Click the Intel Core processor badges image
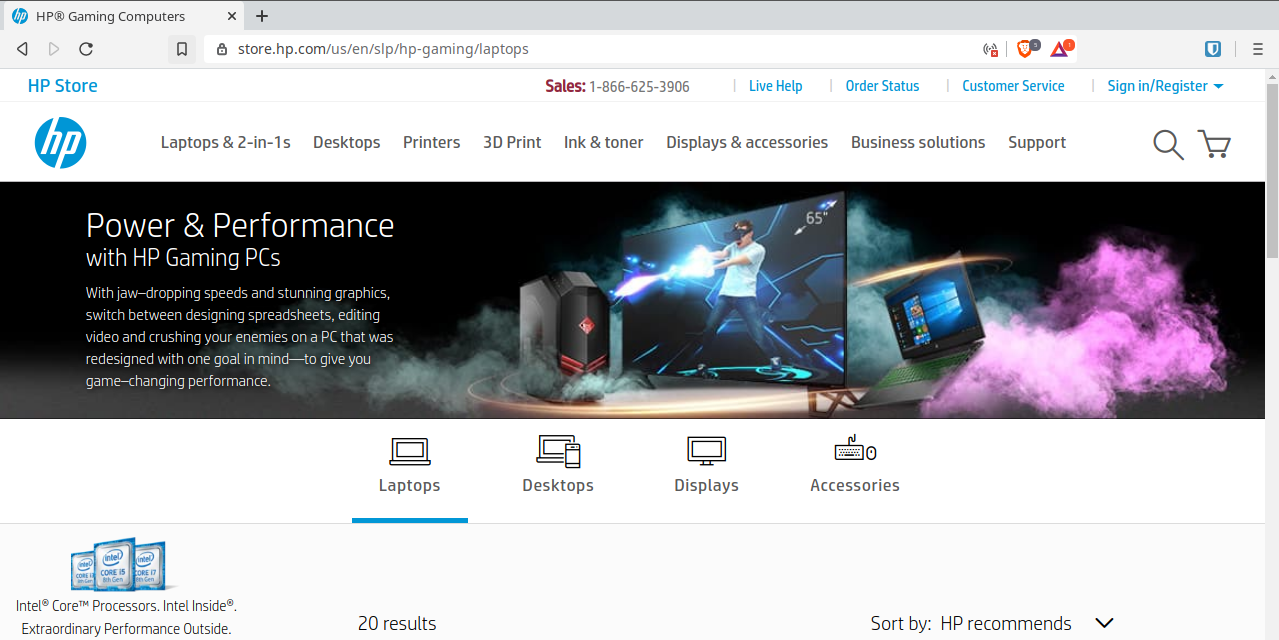The image size is (1279, 640). [x=119, y=566]
